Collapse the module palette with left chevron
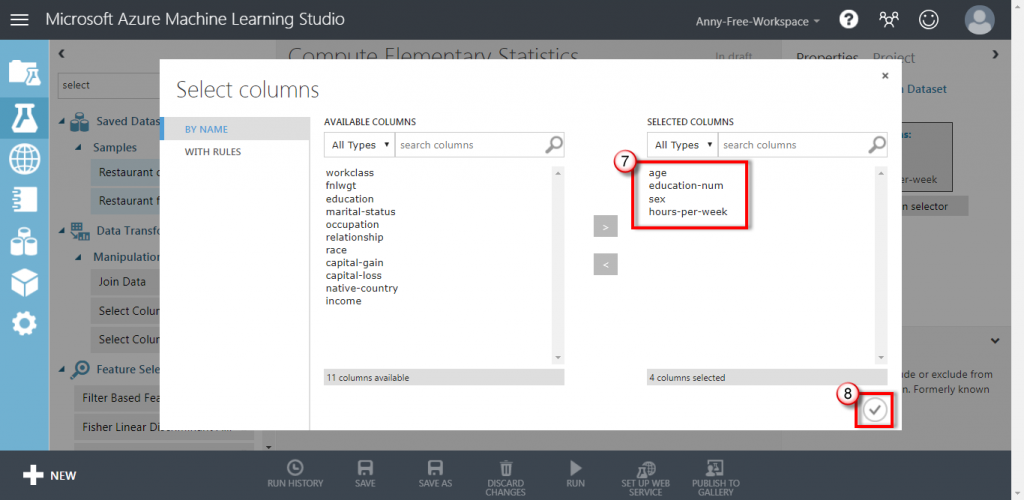The height and width of the screenshot is (500, 1024). click(x=62, y=54)
